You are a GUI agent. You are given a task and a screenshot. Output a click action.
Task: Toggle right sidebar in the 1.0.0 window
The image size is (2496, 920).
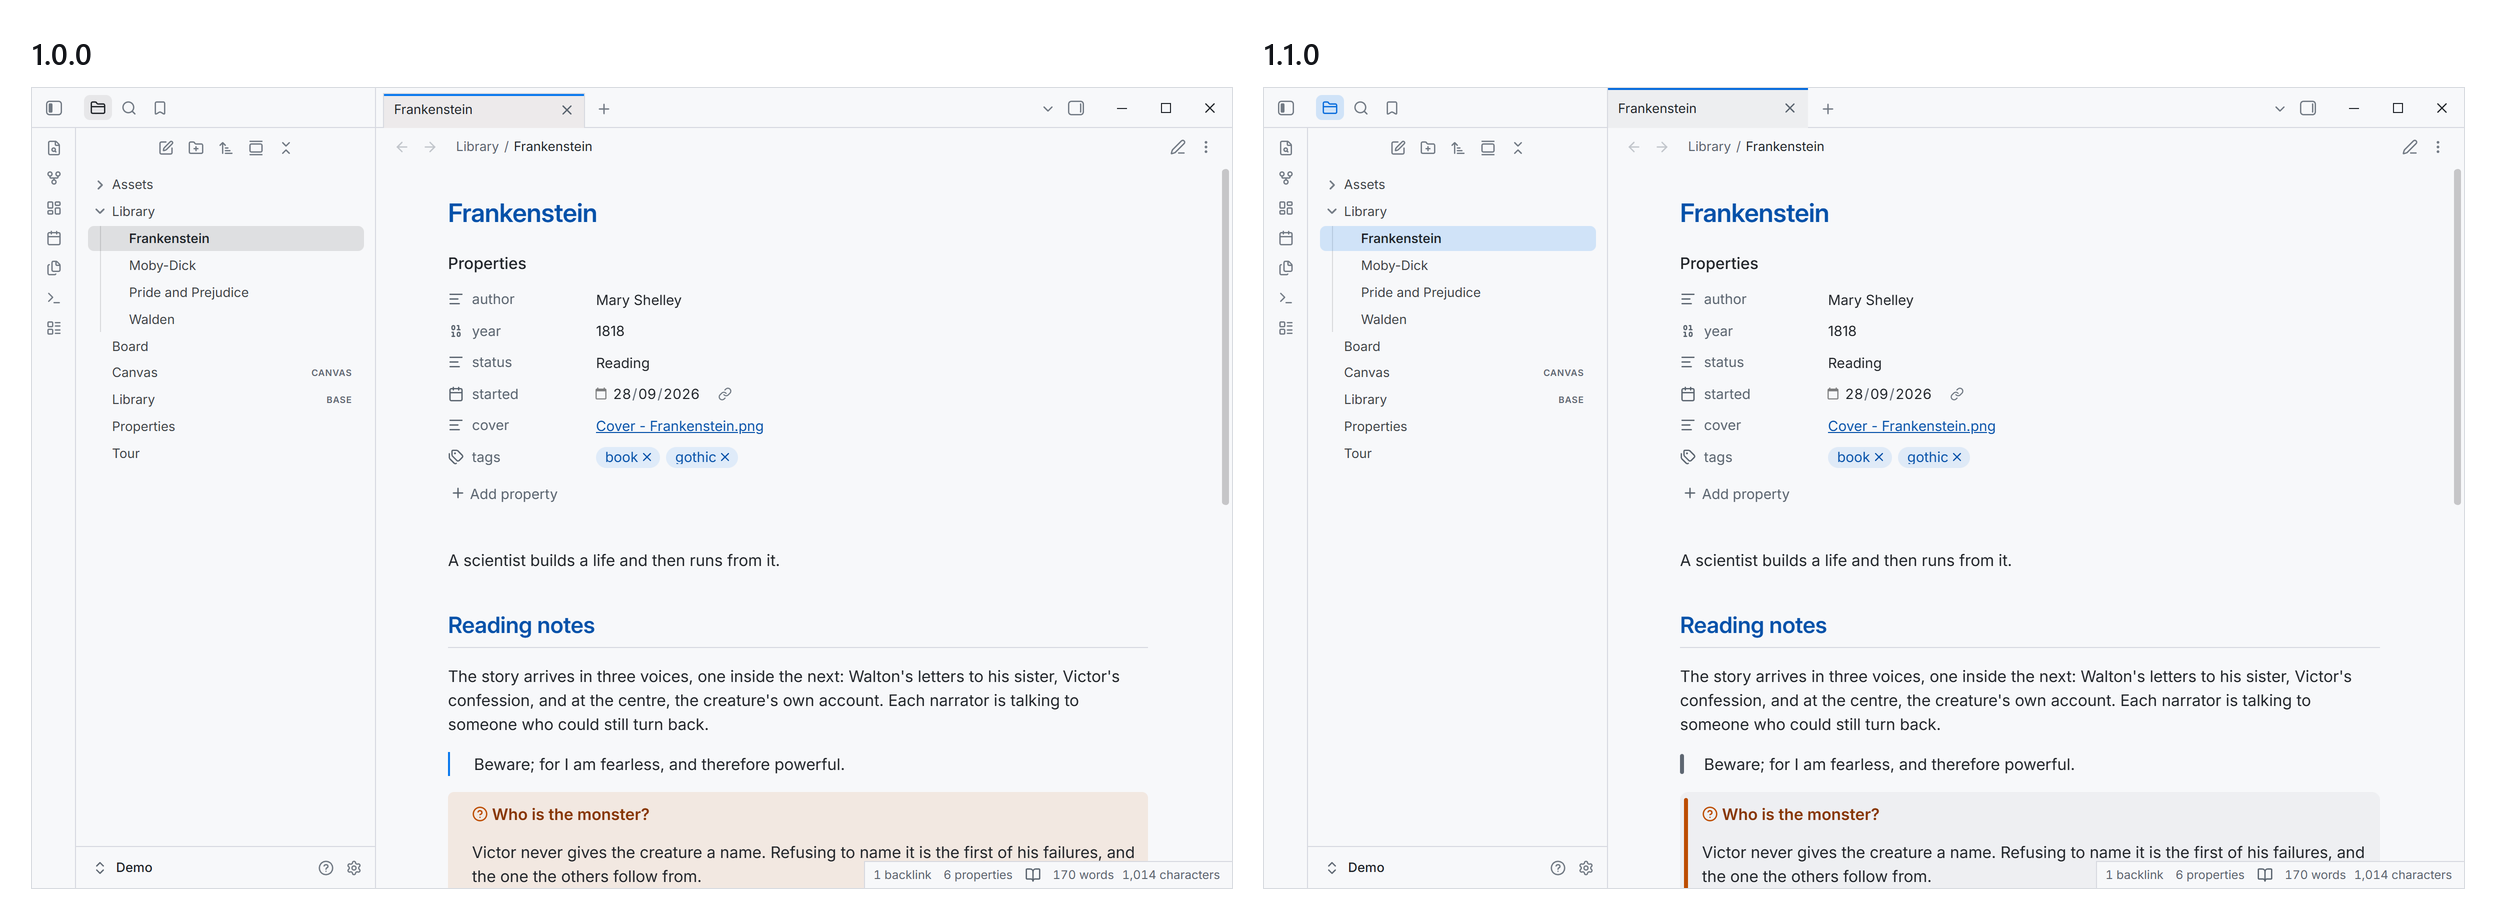(1076, 108)
